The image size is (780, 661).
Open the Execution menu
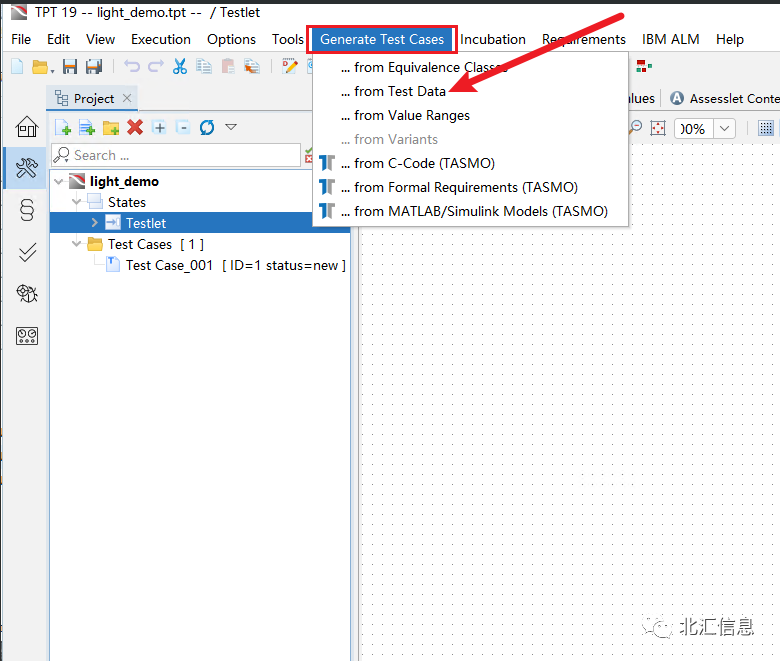[x=161, y=39]
